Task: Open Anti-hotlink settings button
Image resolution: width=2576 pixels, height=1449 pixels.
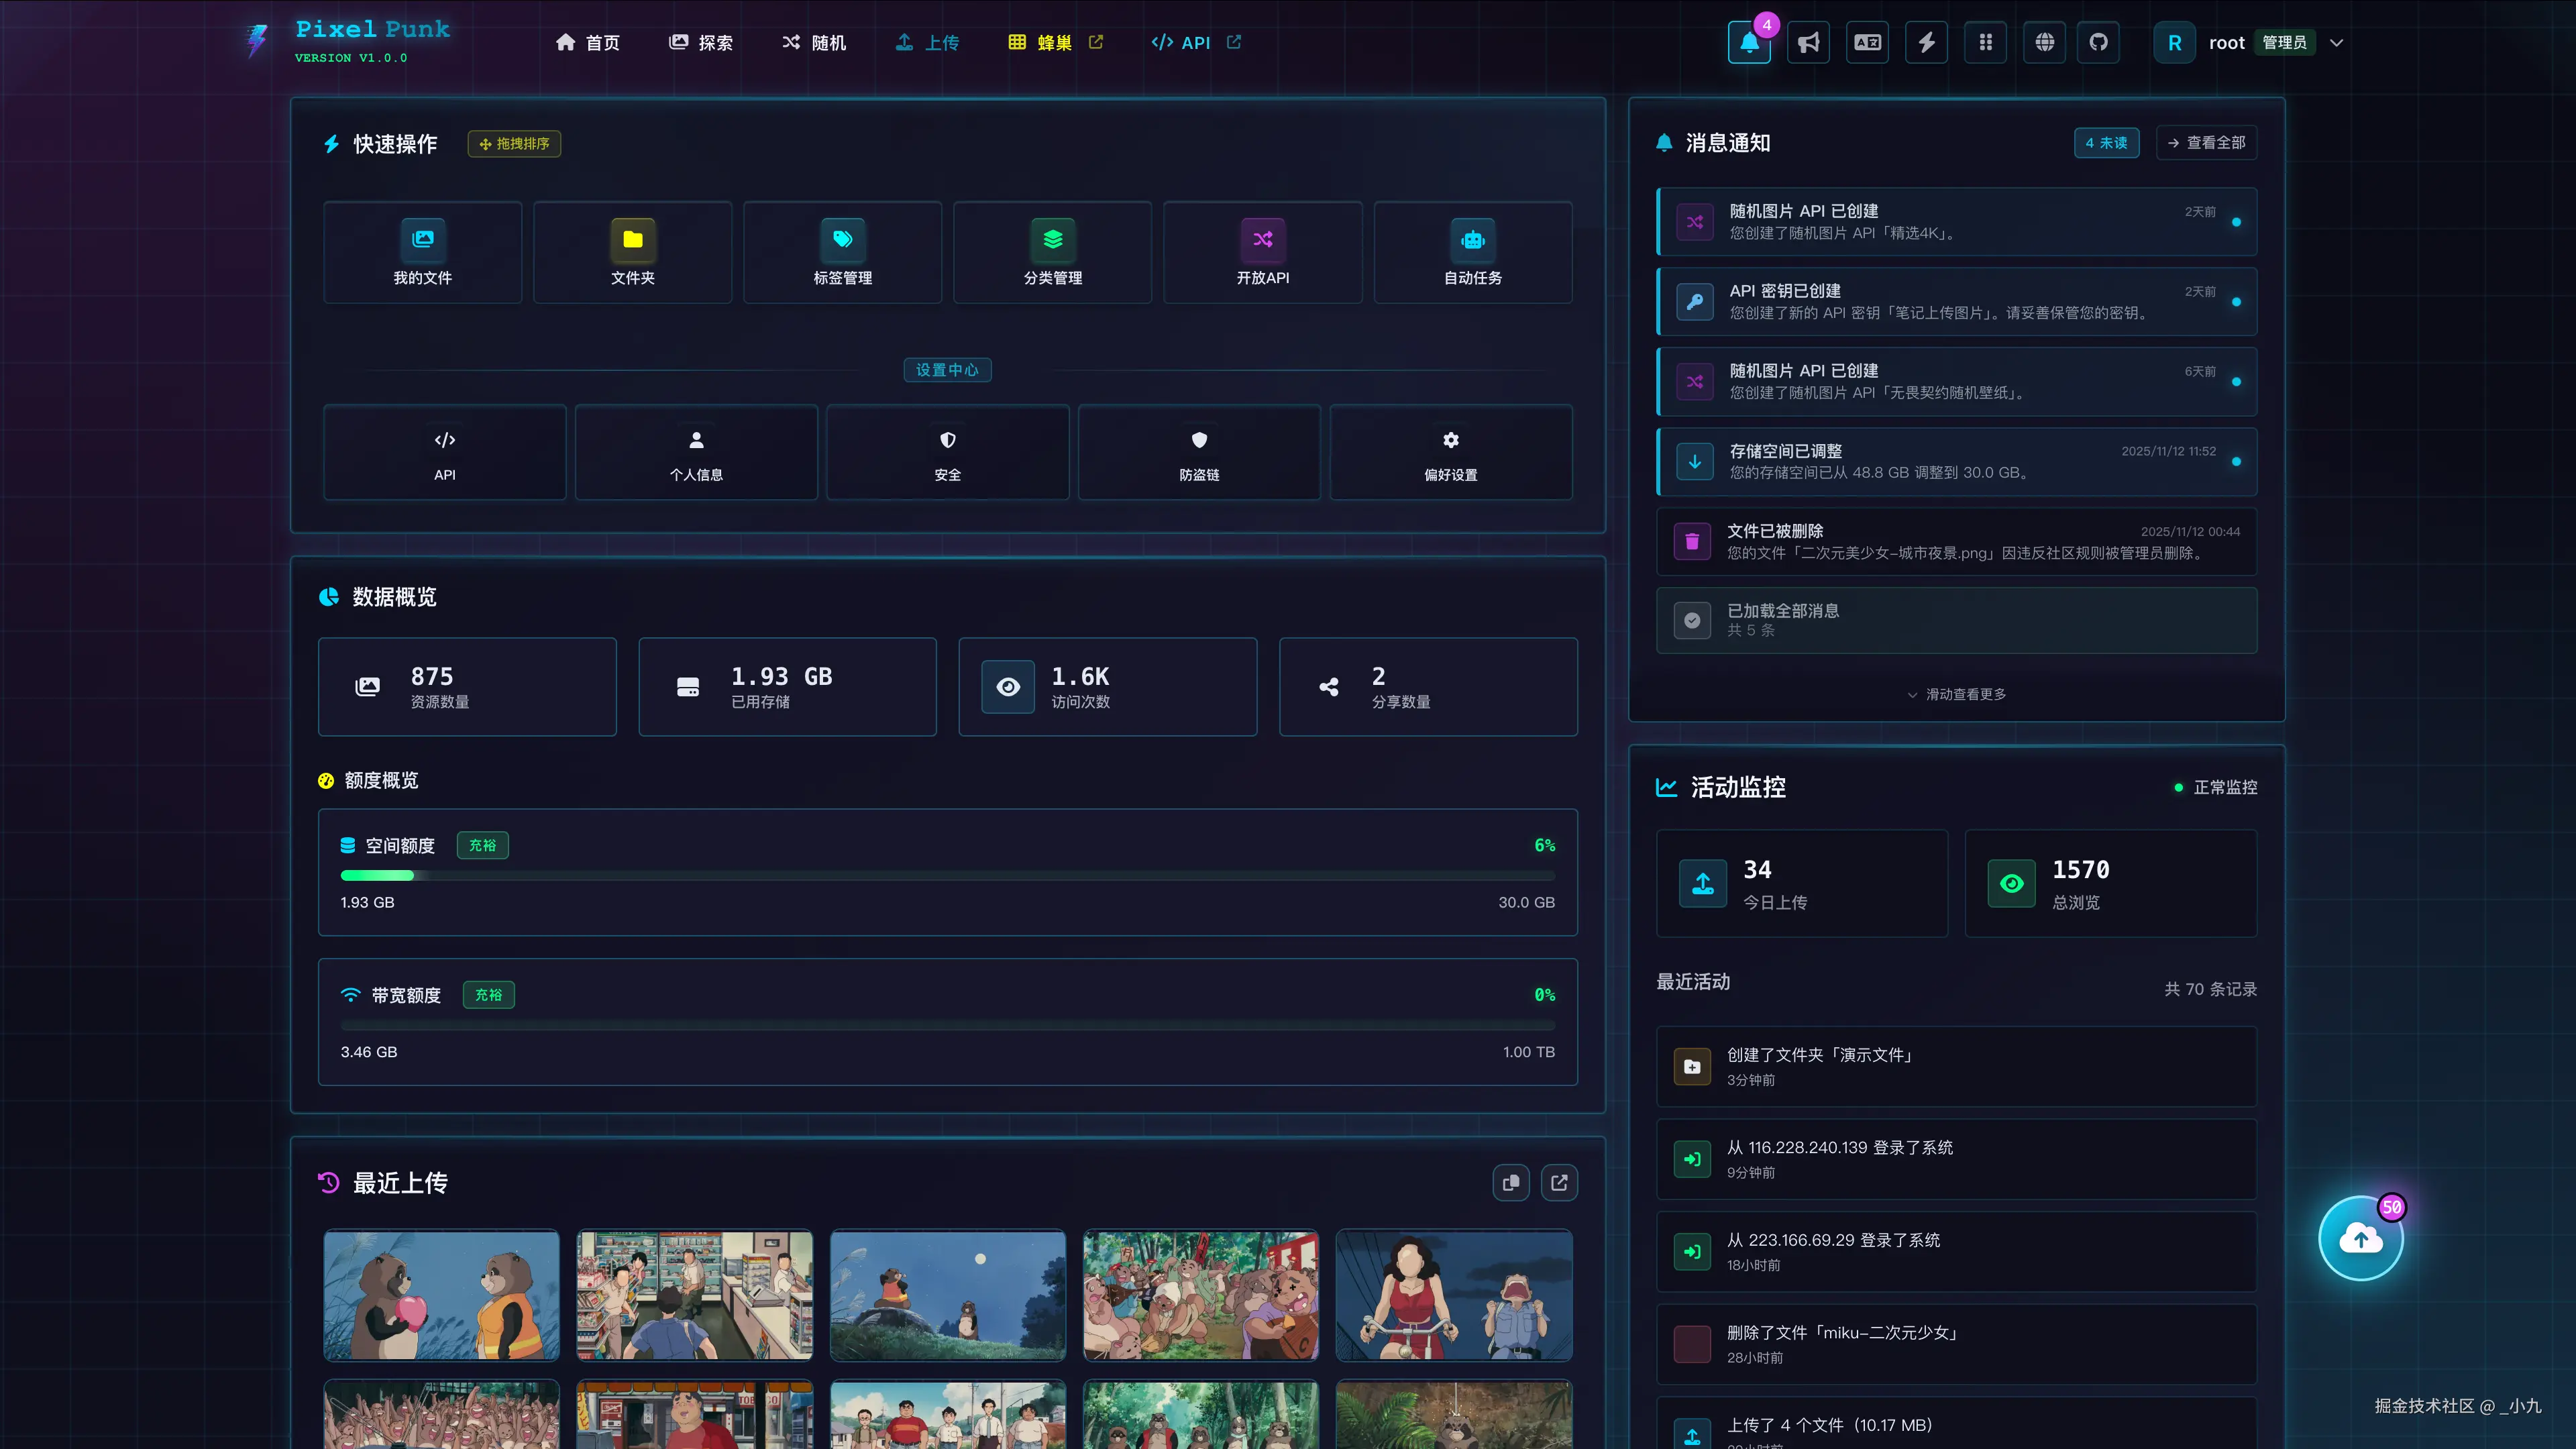Action: pos(1199,453)
